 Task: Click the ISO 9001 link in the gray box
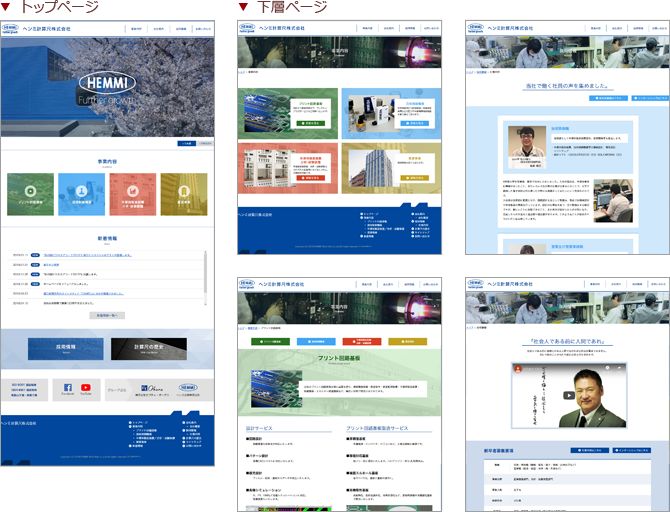[24, 385]
